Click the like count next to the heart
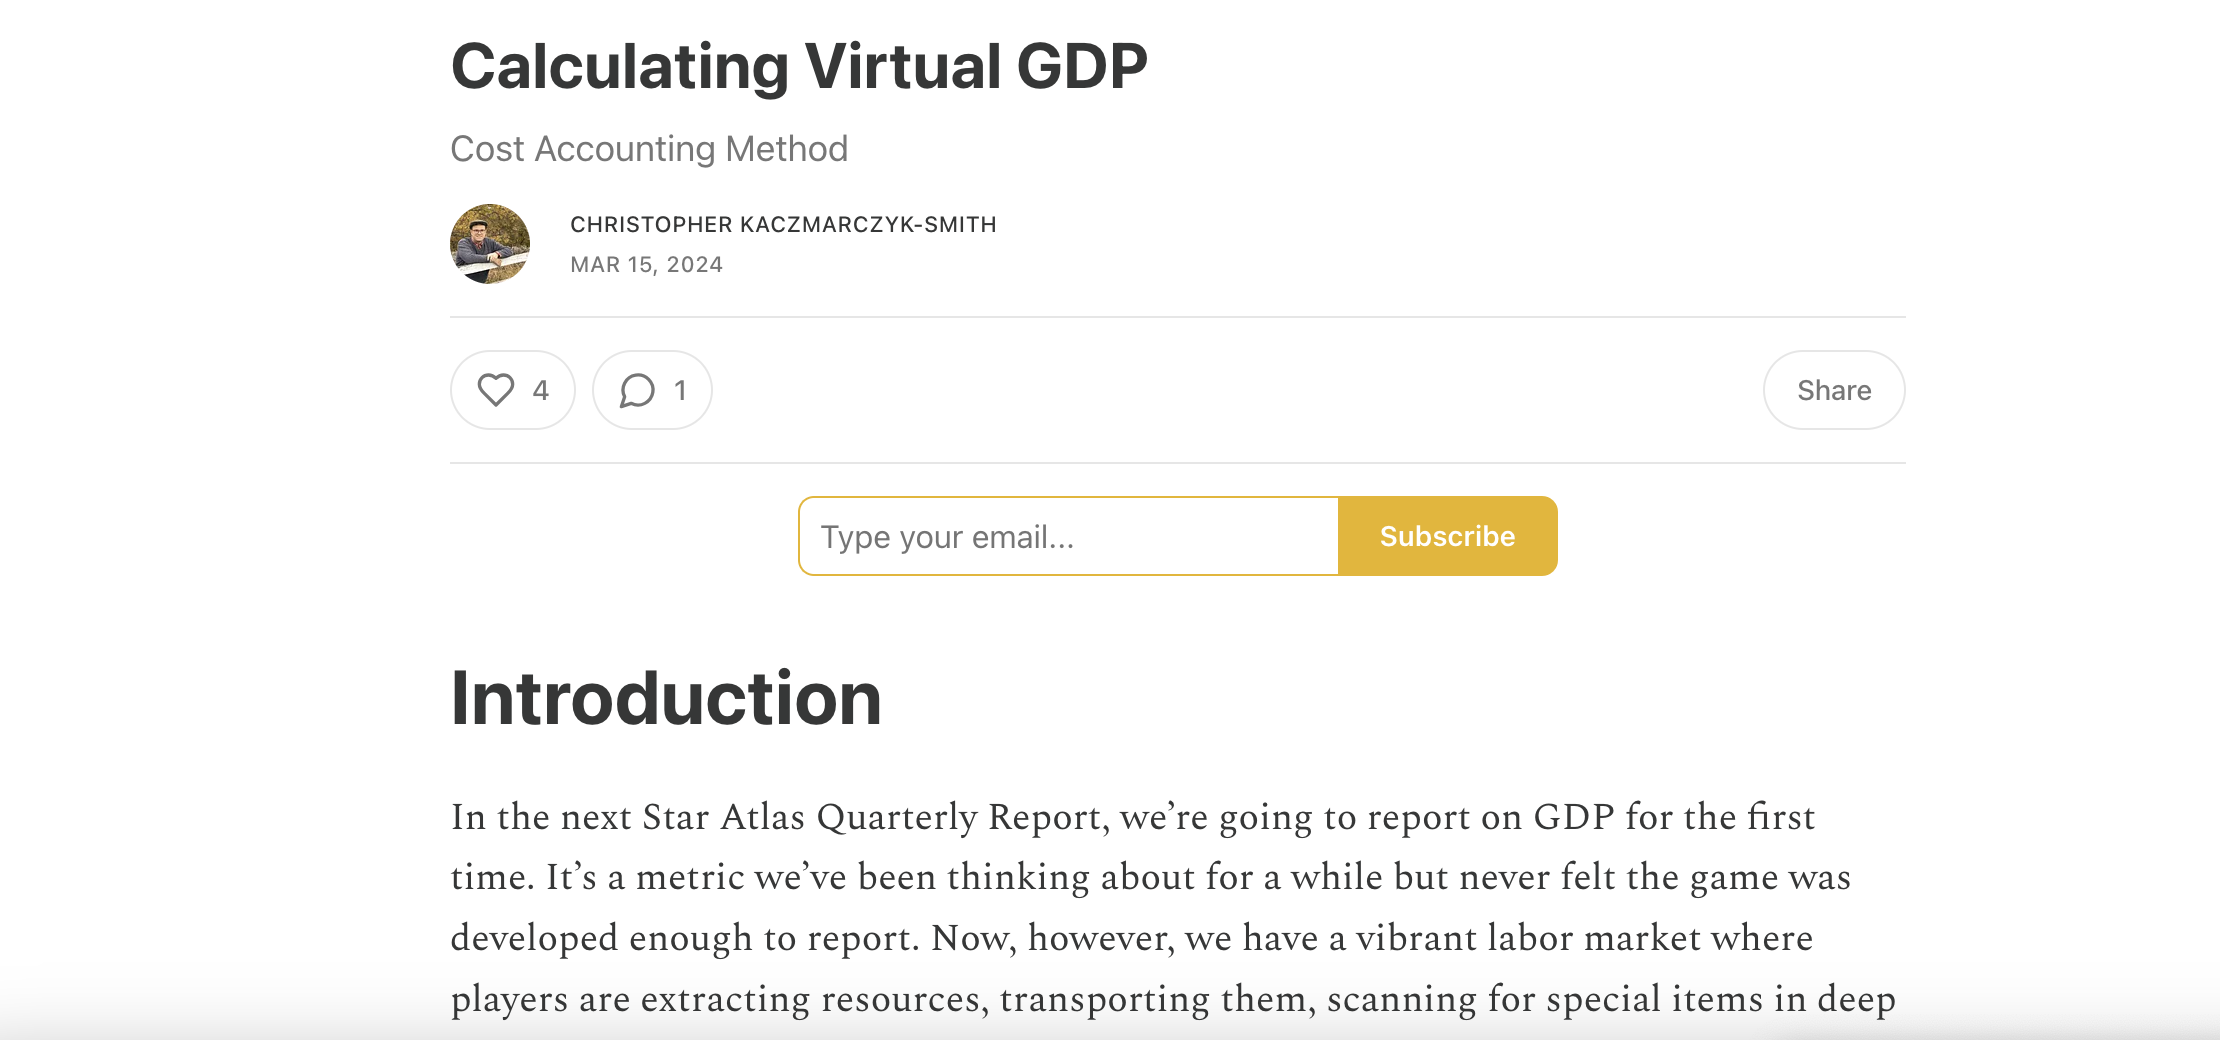 pos(539,390)
